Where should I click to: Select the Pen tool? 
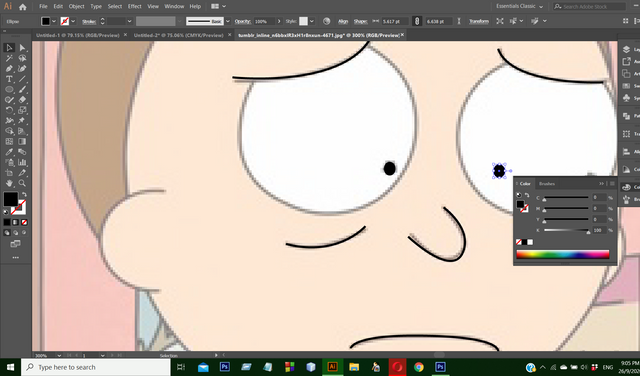[x=9, y=69]
